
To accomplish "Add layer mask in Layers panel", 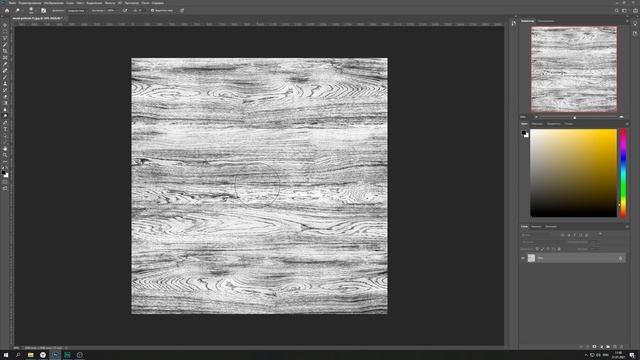I will [594, 347].
